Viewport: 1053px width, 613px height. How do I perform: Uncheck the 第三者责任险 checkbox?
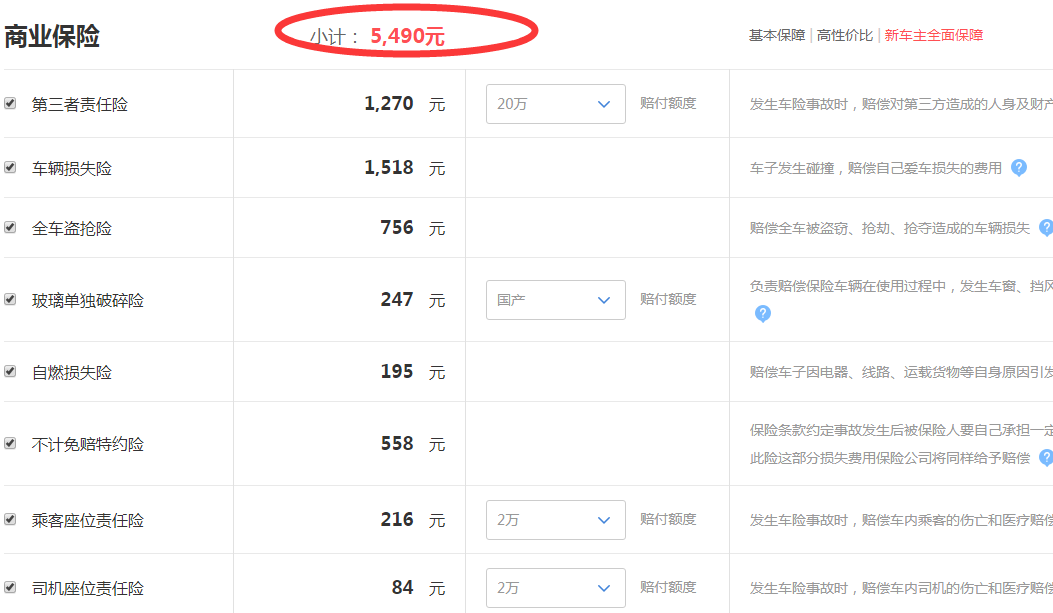tap(10, 103)
